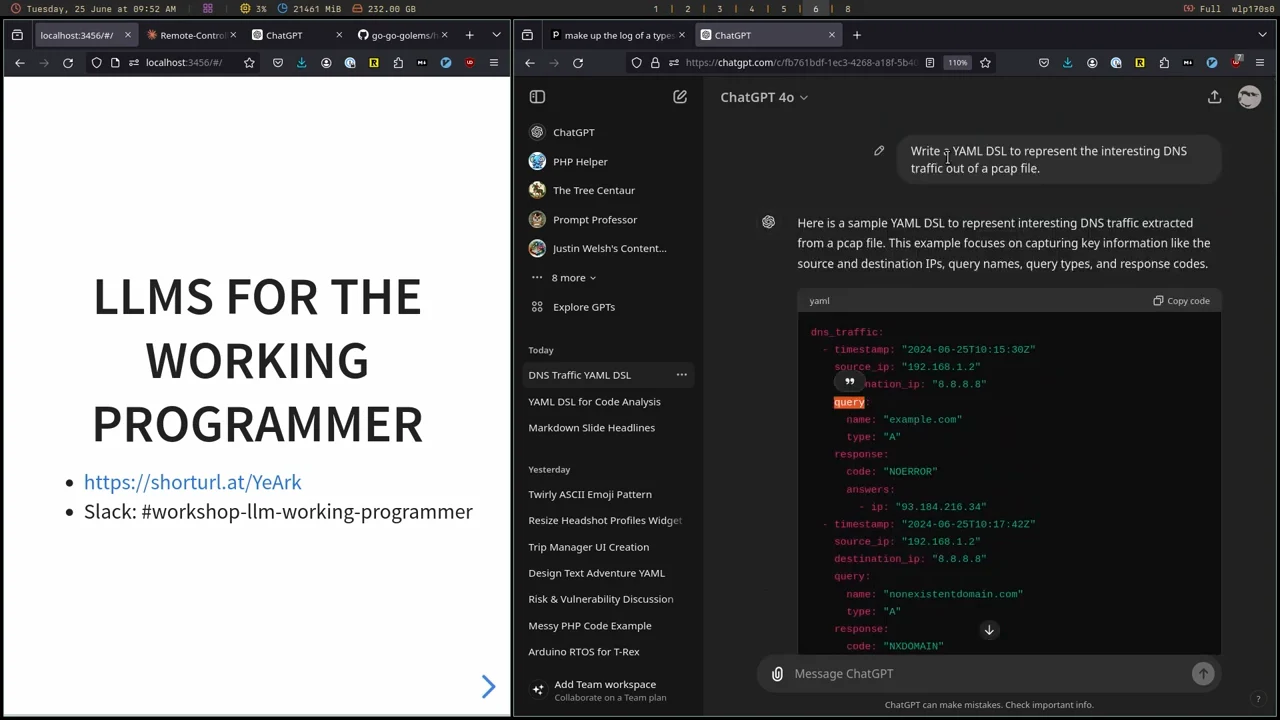Expand the '8 more' GPTs list
Image resolution: width=1280 pixels, height=720 pixels.
pos(573,278)
